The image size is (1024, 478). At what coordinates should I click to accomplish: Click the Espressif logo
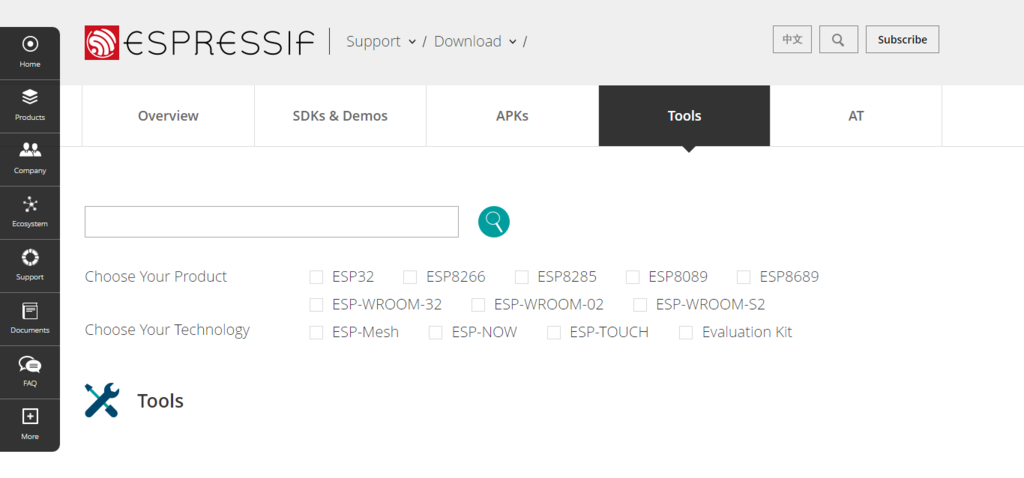tap(199, 42)
